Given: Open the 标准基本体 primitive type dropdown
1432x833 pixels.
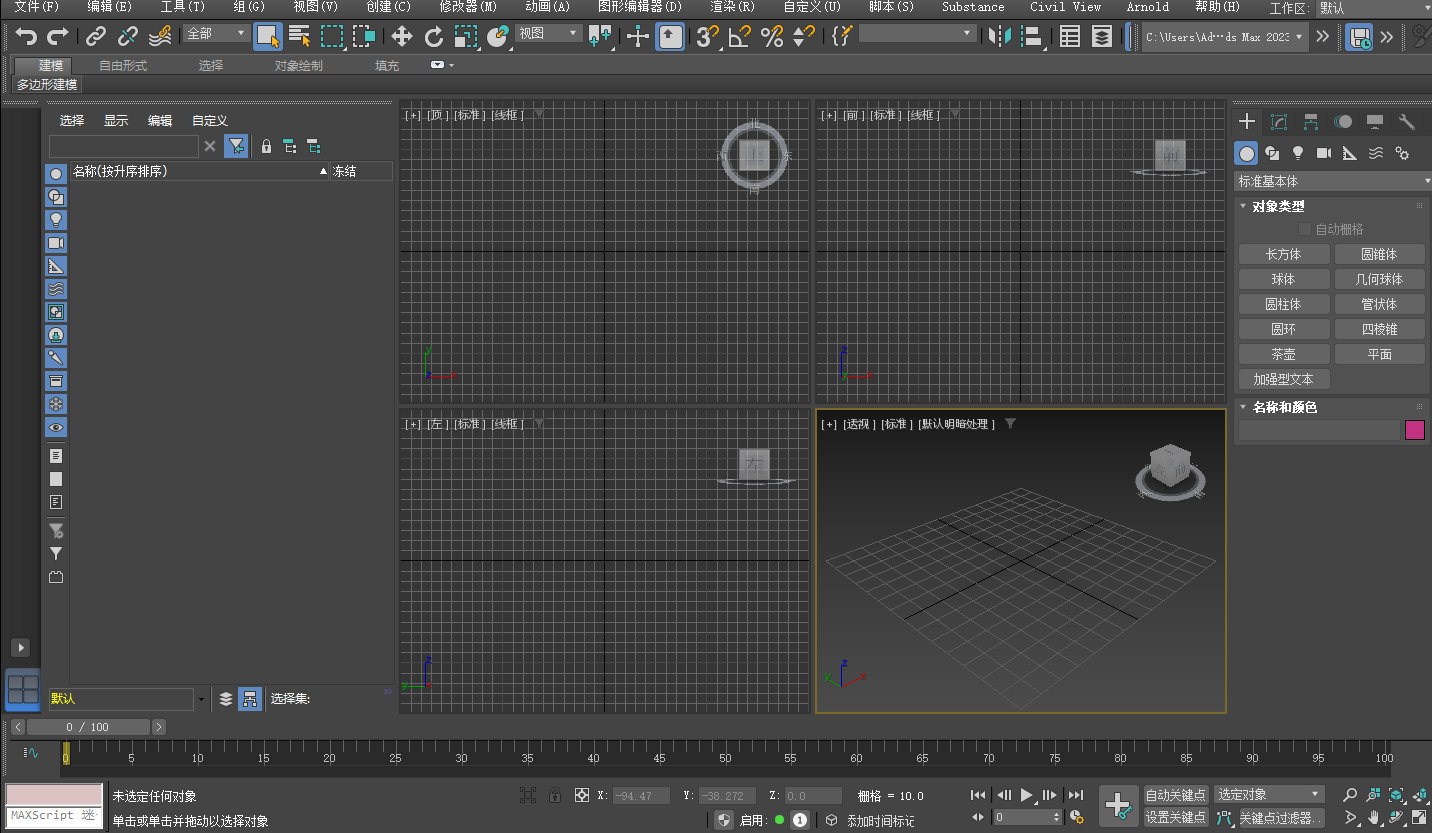Looking at the screenshot, I should tap(1332, 181).
